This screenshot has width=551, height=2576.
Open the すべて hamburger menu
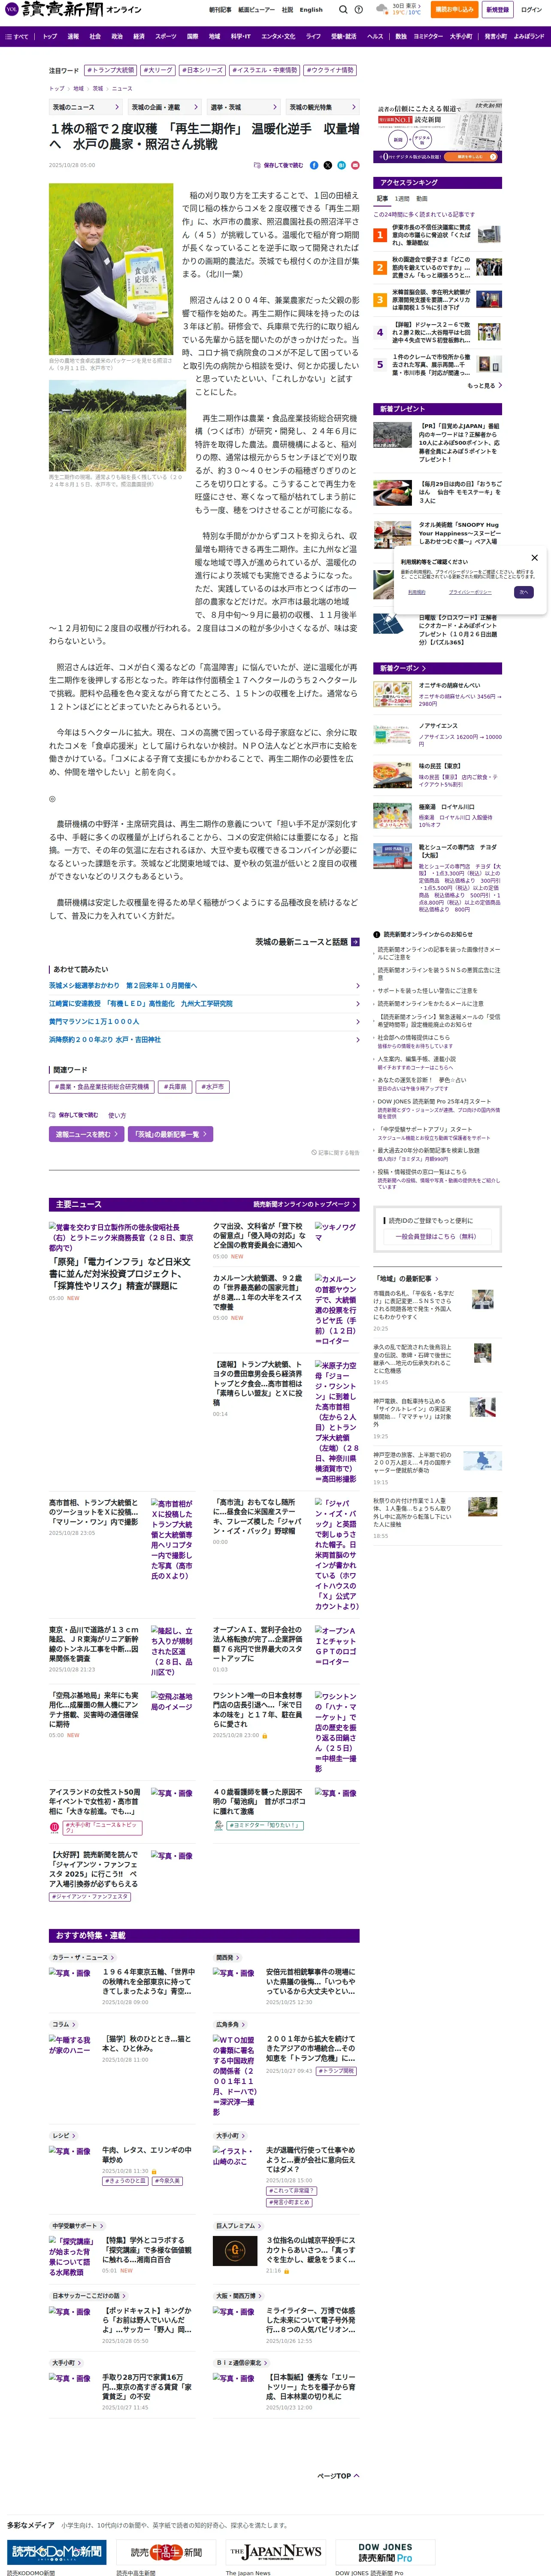point(17,36)
